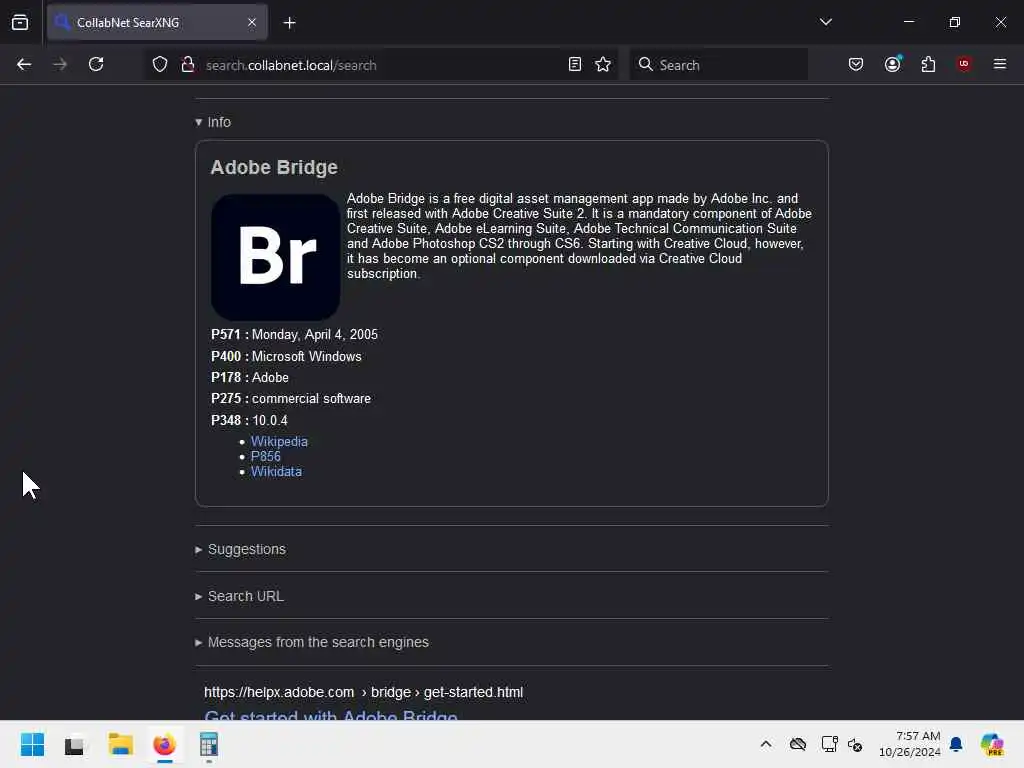Viewport: 1024px width, 768px height.
Task: Go back to the previous page
Action: [x=24, y=65]
